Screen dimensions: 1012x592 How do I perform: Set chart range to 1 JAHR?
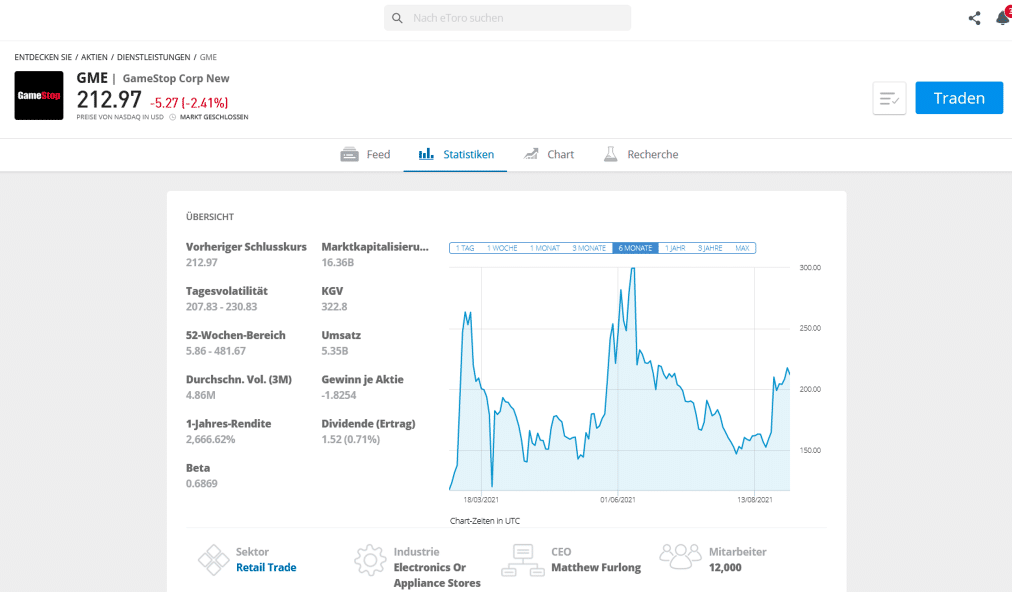click(675, 248)
